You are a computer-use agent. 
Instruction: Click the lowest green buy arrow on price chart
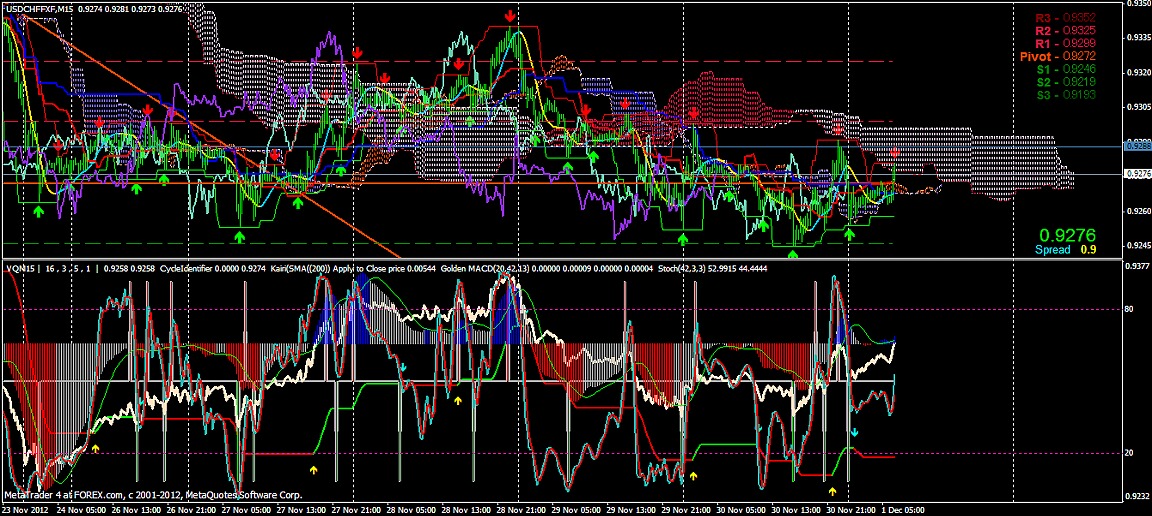click(x=793, y=254)
